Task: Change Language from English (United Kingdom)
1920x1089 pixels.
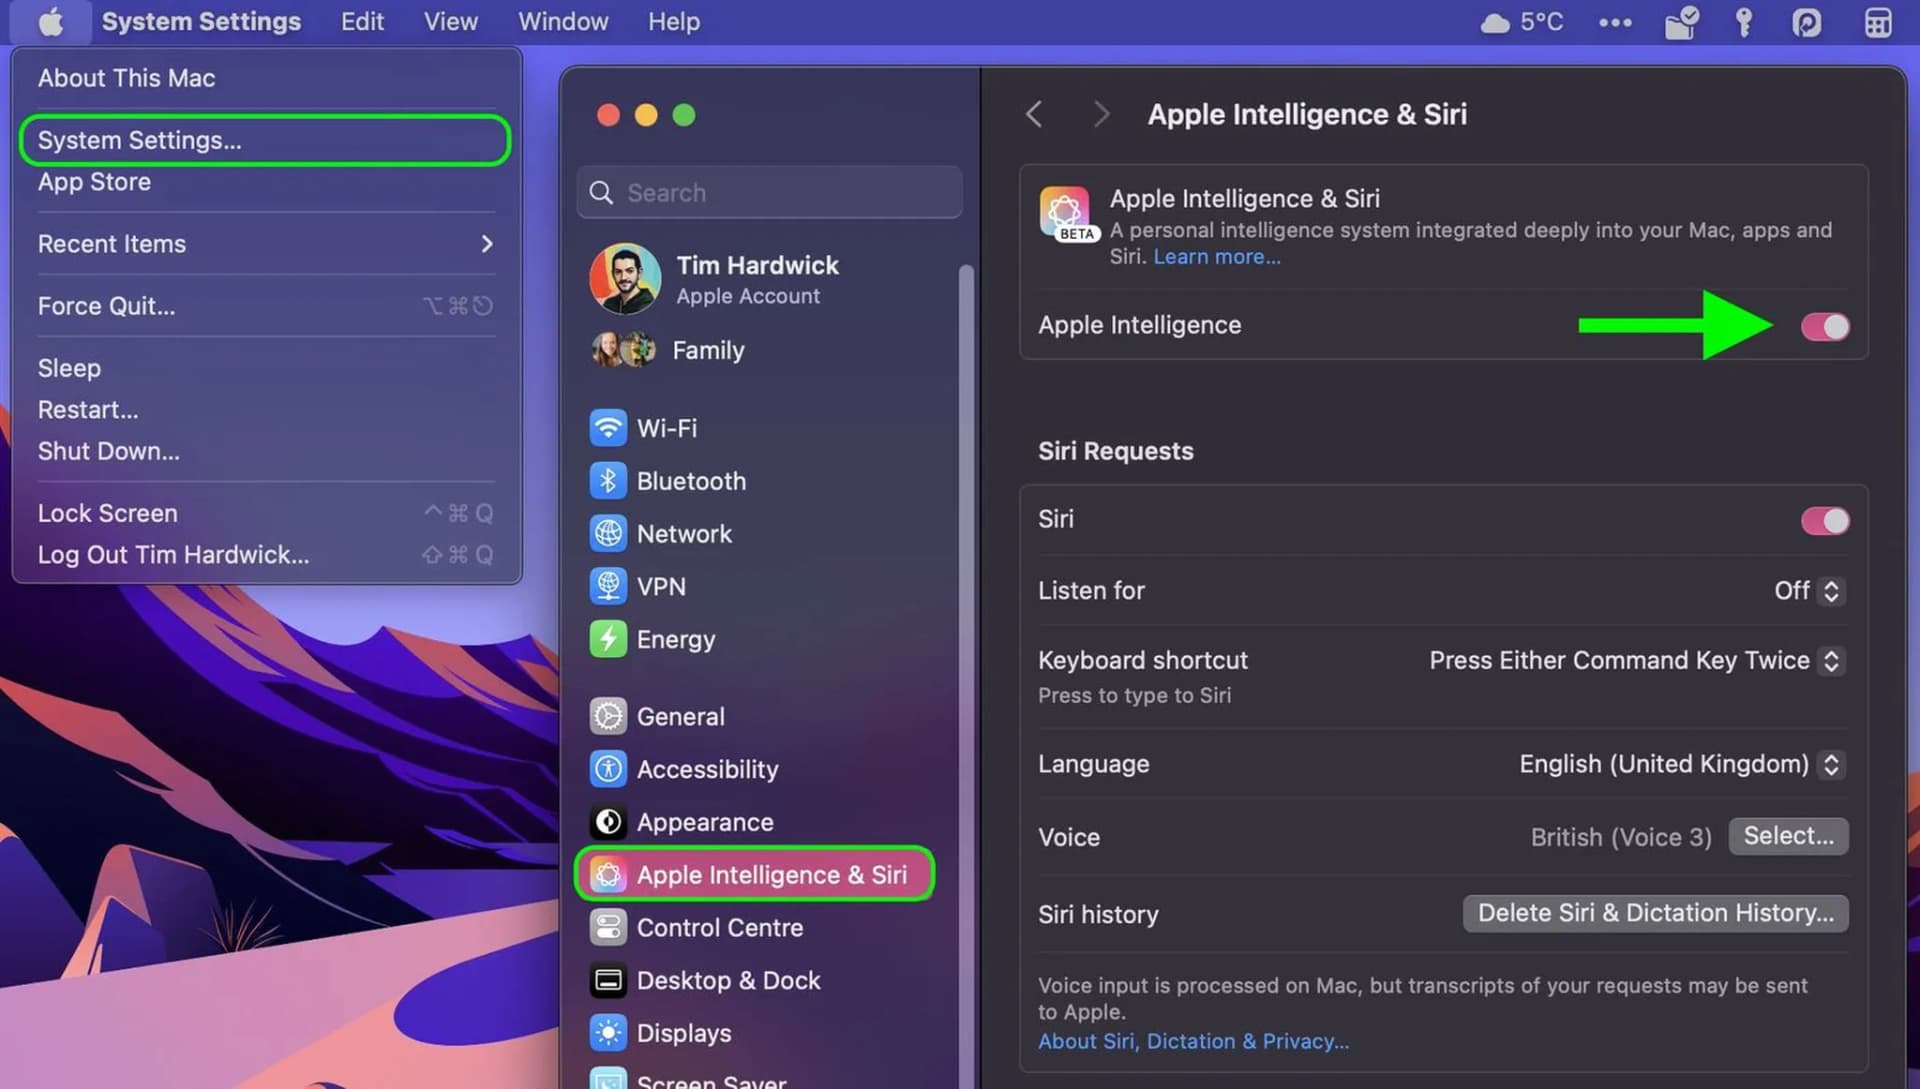Action: 1831,764
